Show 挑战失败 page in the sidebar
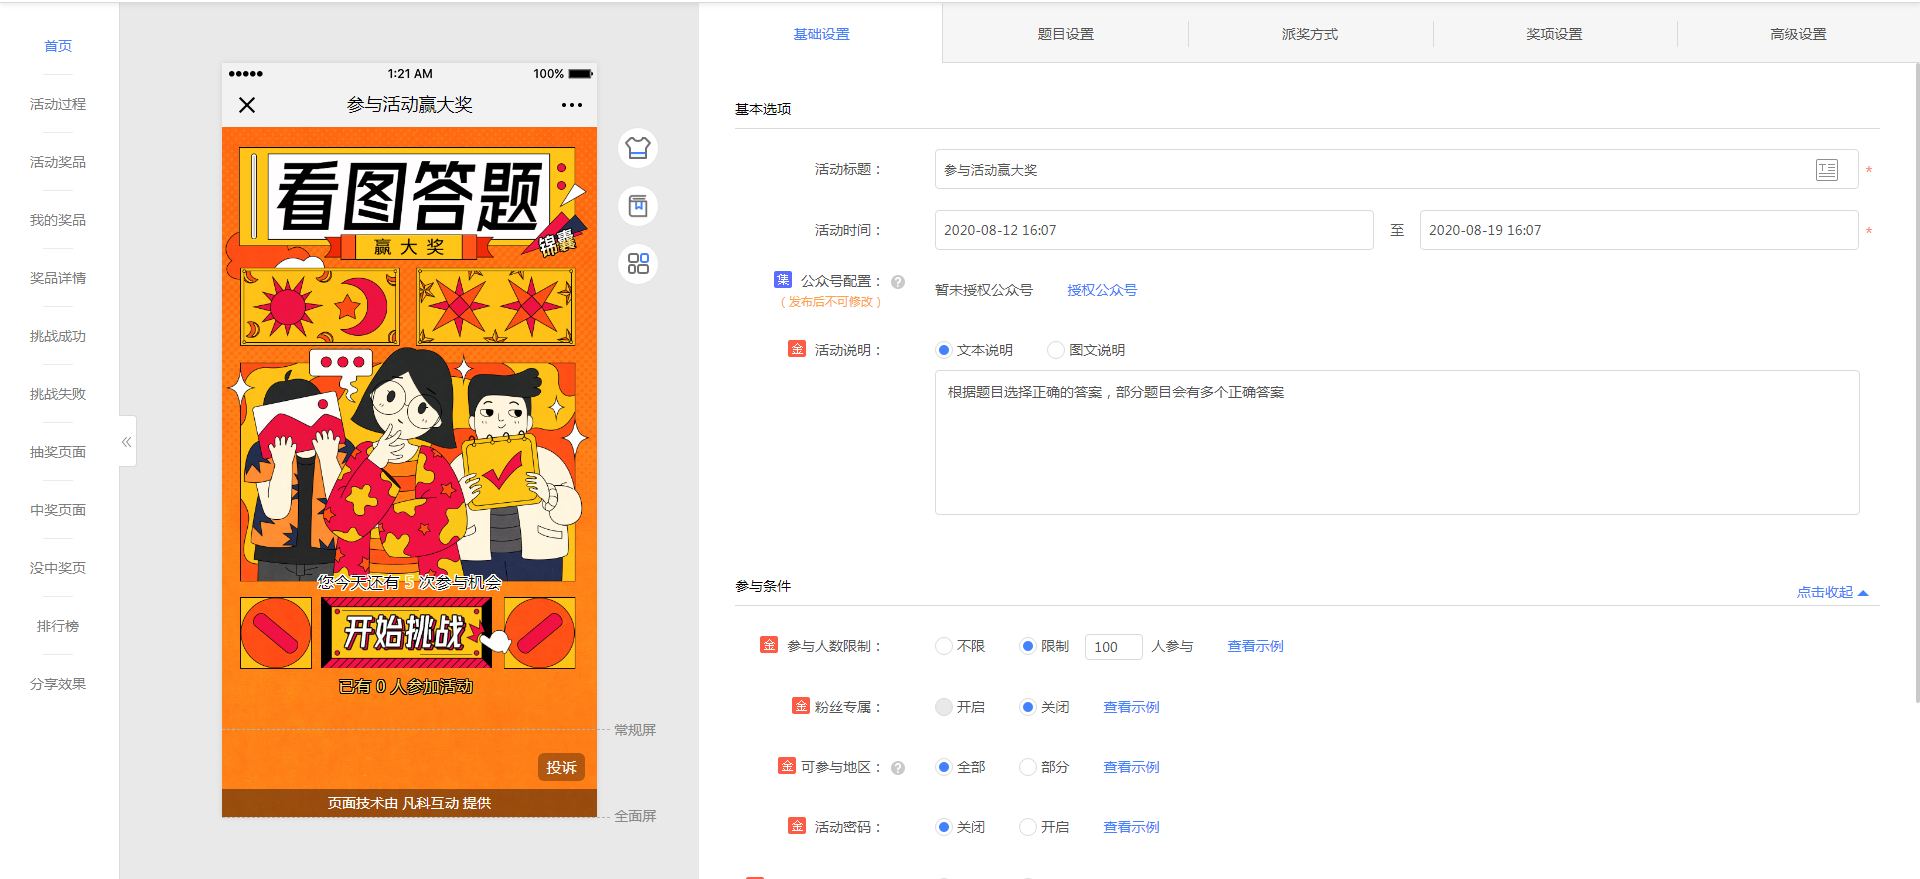The image size is (1920, 879). (58, 394)
